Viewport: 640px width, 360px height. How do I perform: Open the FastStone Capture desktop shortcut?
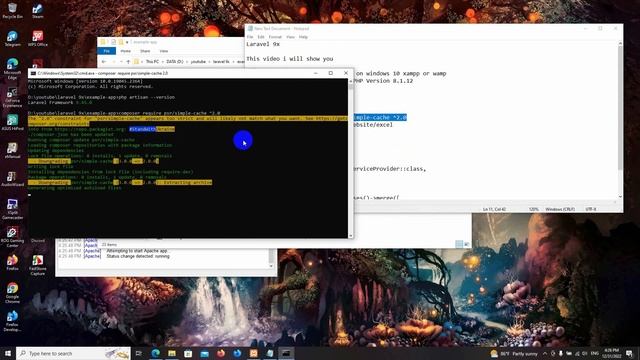38,265
